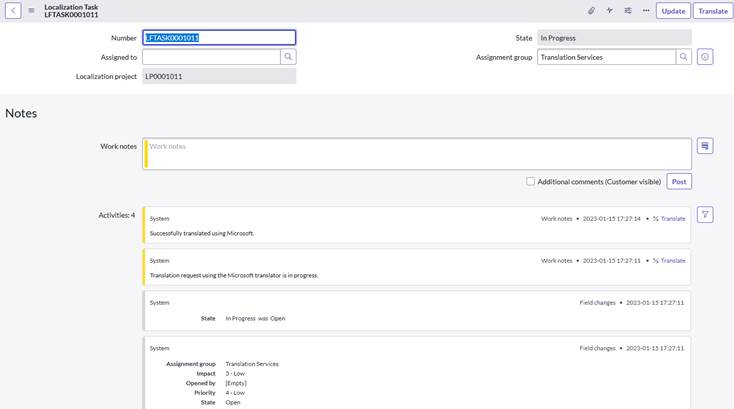Open the activity filter funnel icon

pyautogui.click(x=705, y=214)
